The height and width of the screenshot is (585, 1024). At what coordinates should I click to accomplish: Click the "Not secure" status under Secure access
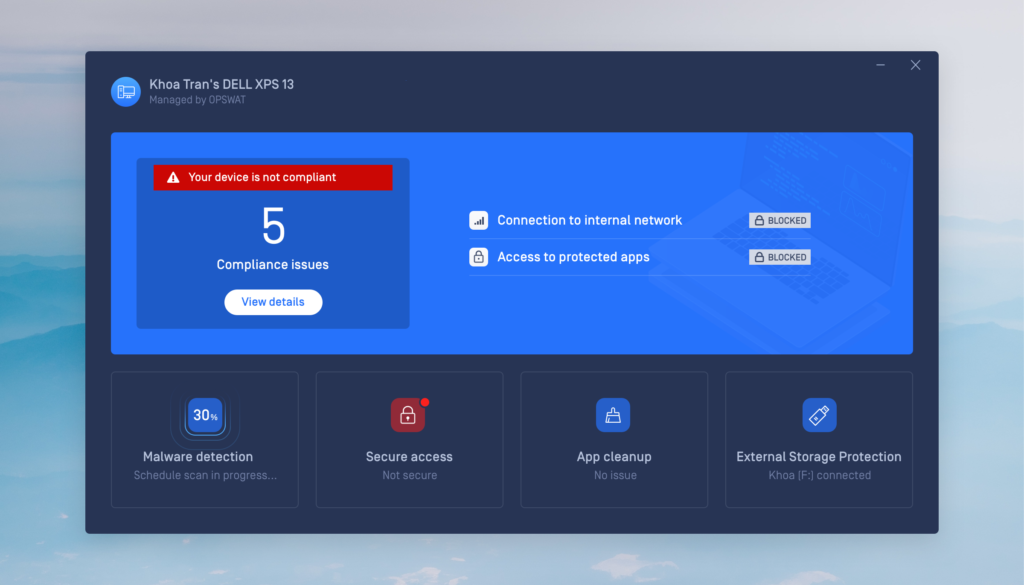click(409, 476)
